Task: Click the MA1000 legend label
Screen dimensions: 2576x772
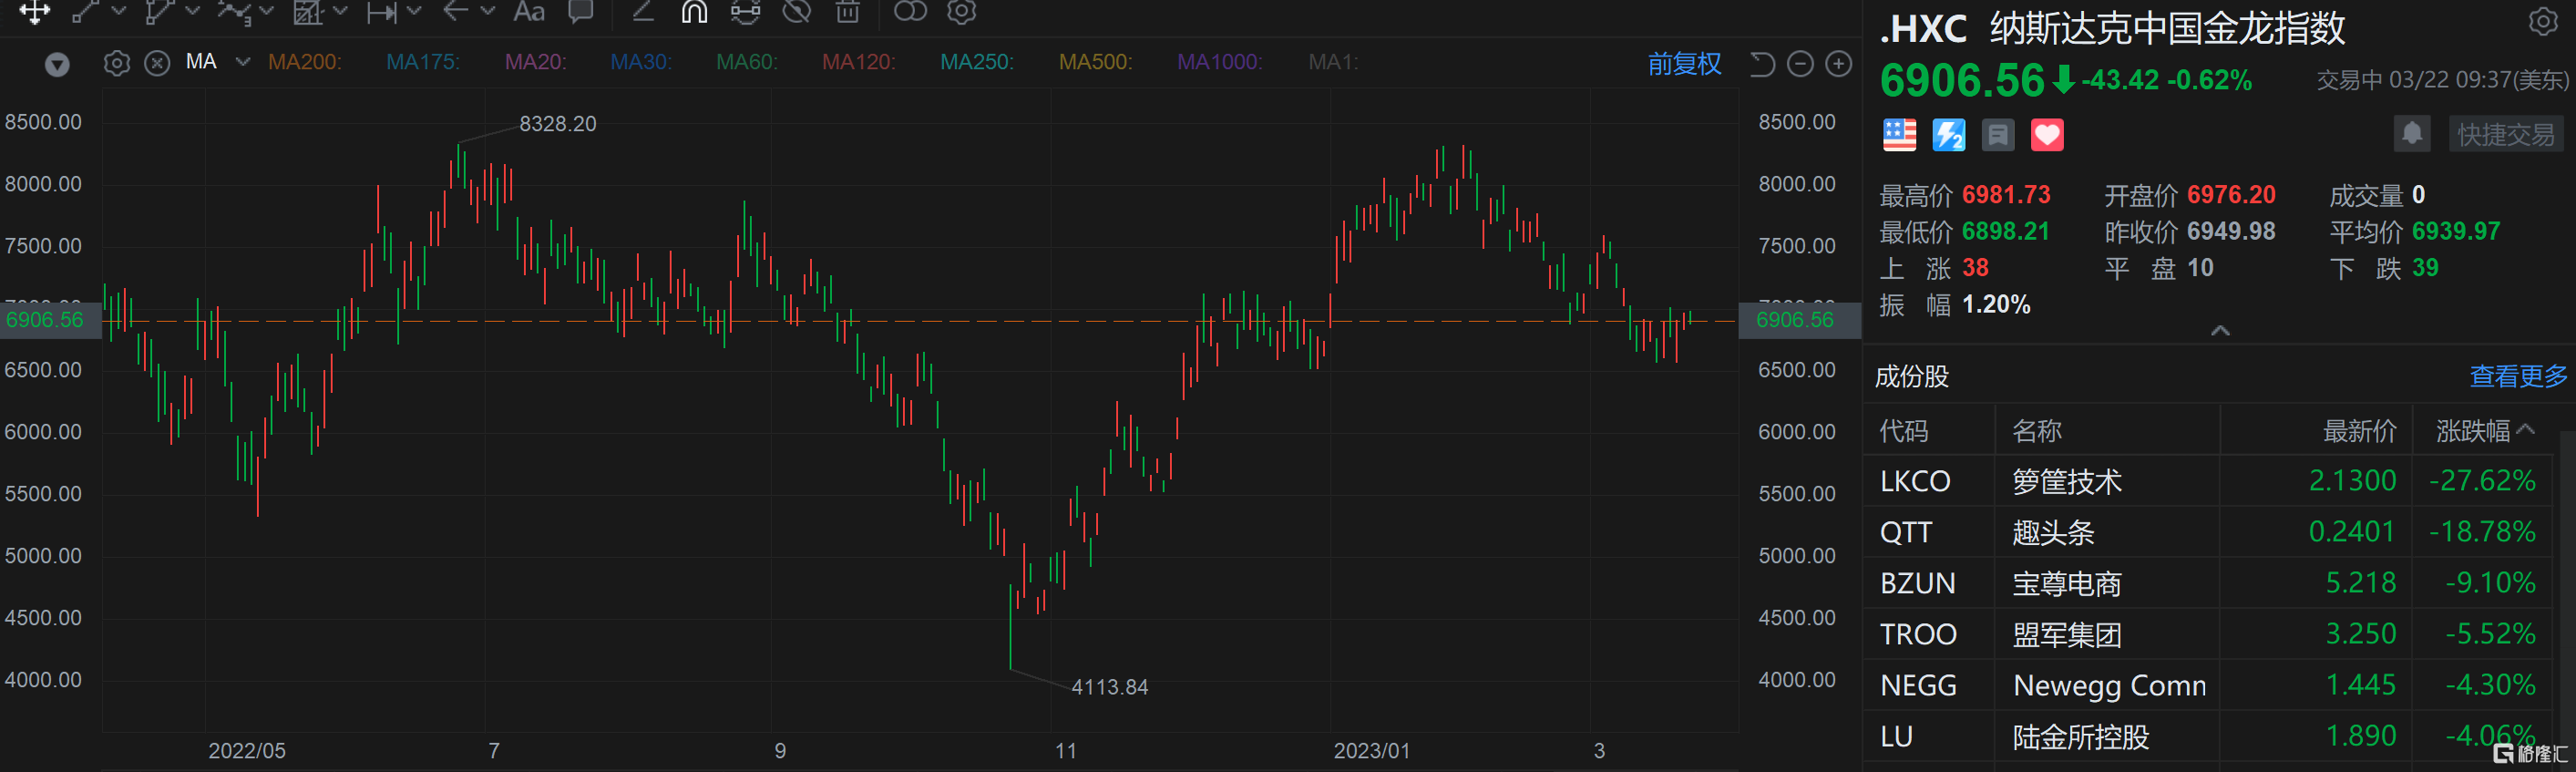Action: (1220, 62)
